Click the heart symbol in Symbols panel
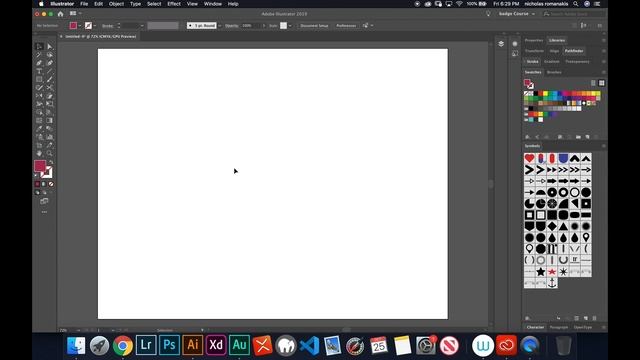 (x=529, y=158)
